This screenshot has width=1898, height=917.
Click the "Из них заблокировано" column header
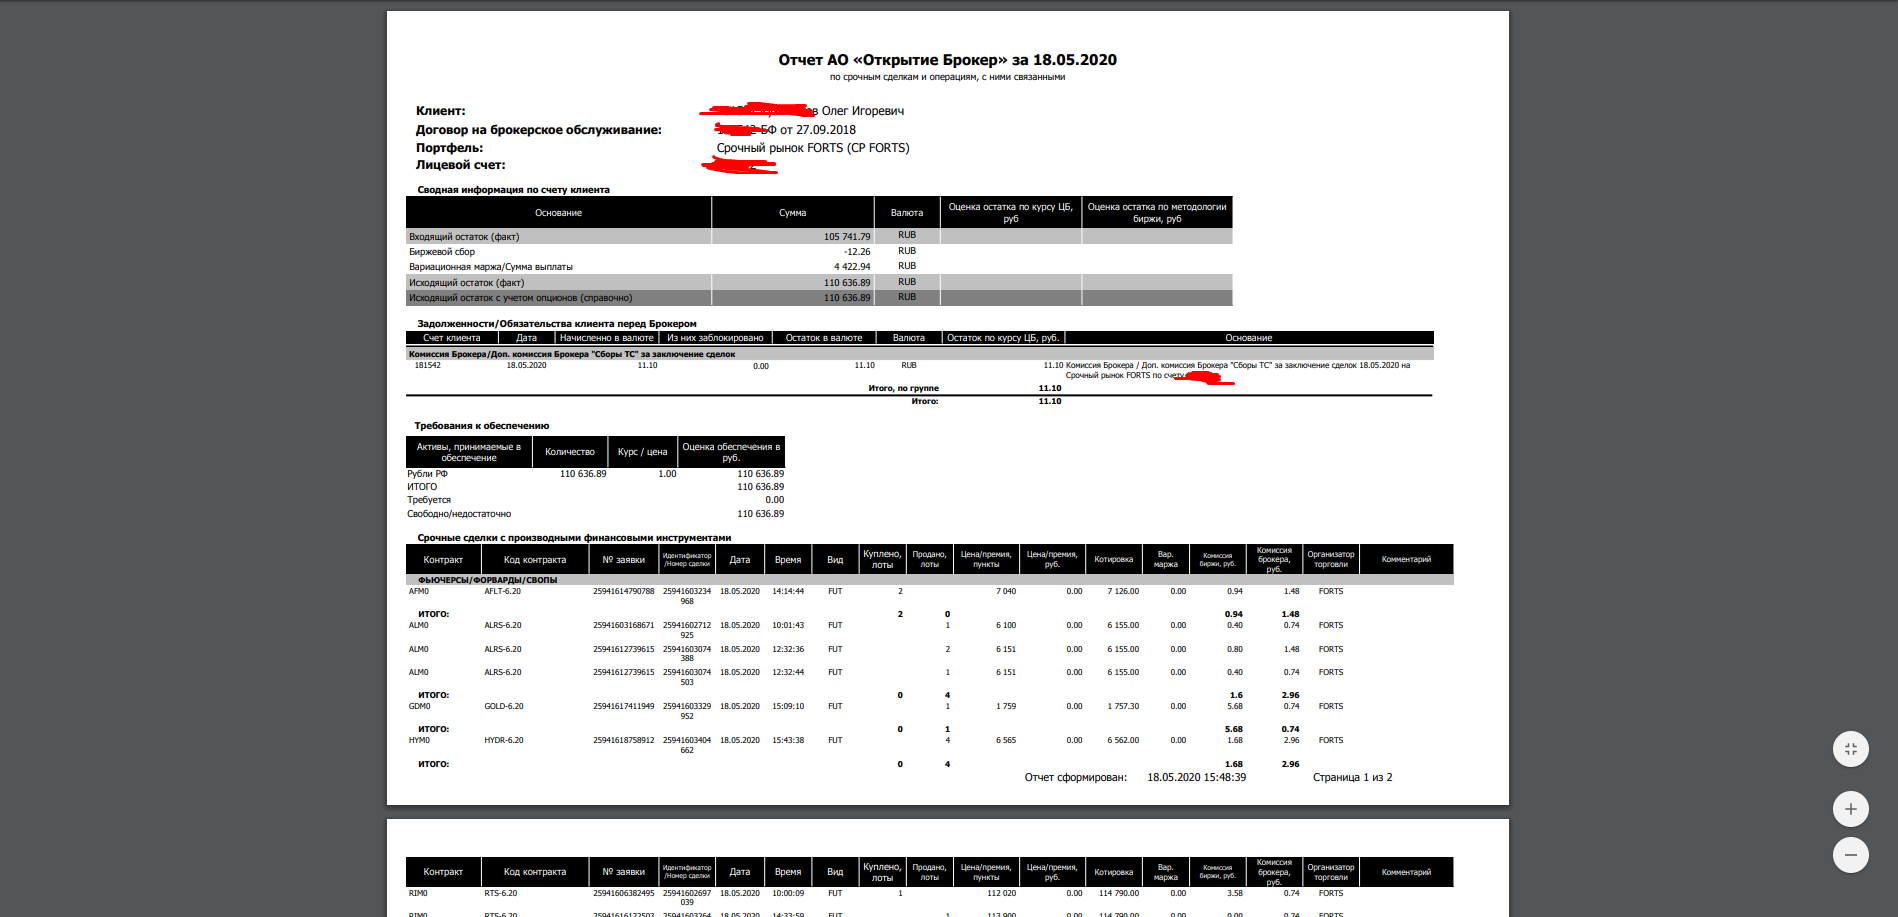(x=715, y=338)
